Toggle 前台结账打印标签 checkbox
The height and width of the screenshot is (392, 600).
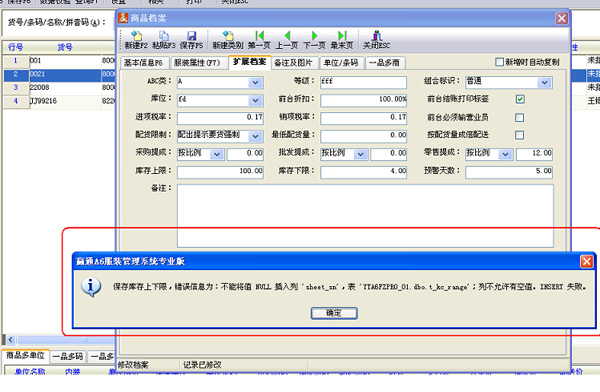click(520, 100)
